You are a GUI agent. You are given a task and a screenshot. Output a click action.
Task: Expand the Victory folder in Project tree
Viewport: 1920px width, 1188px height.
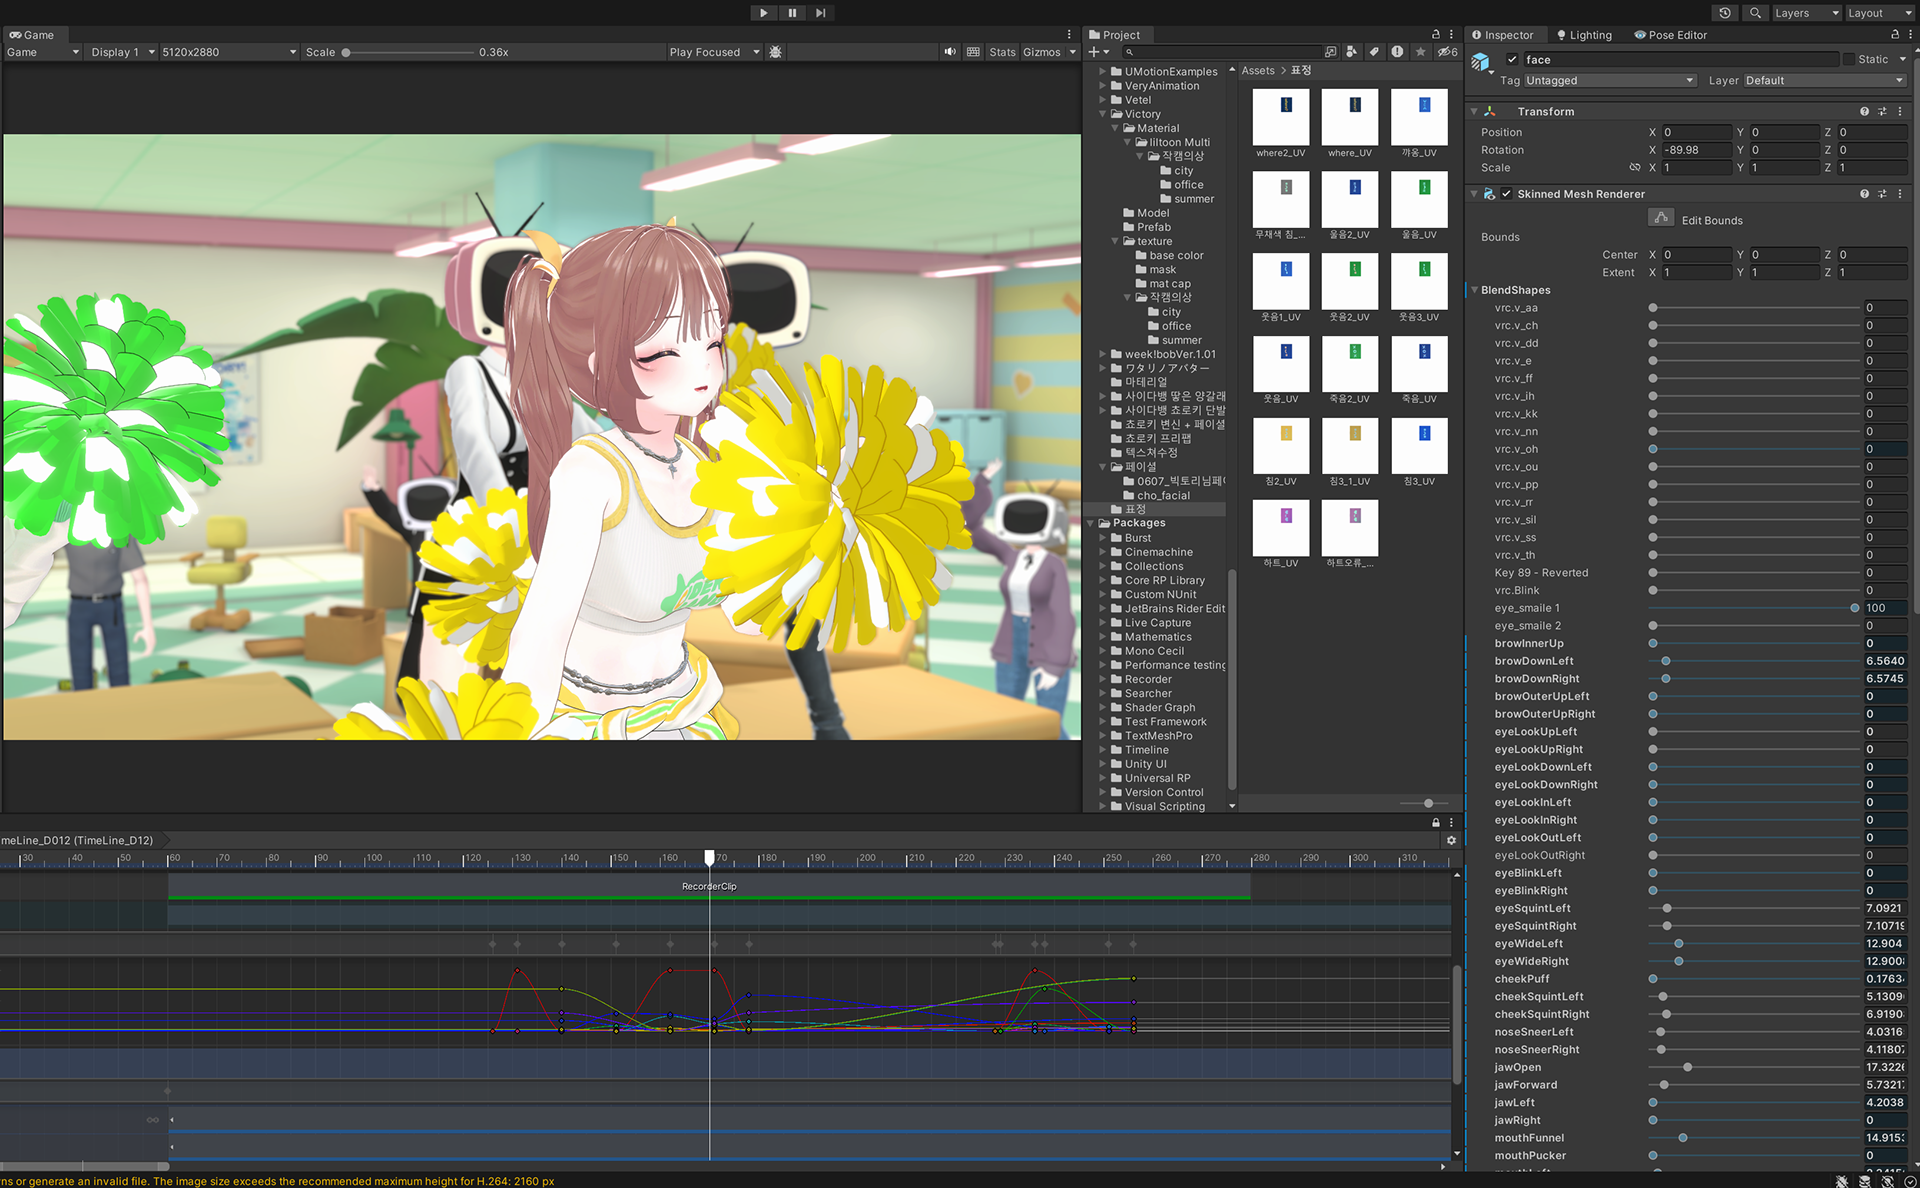pyautogui.click(x=1104, y=114)
